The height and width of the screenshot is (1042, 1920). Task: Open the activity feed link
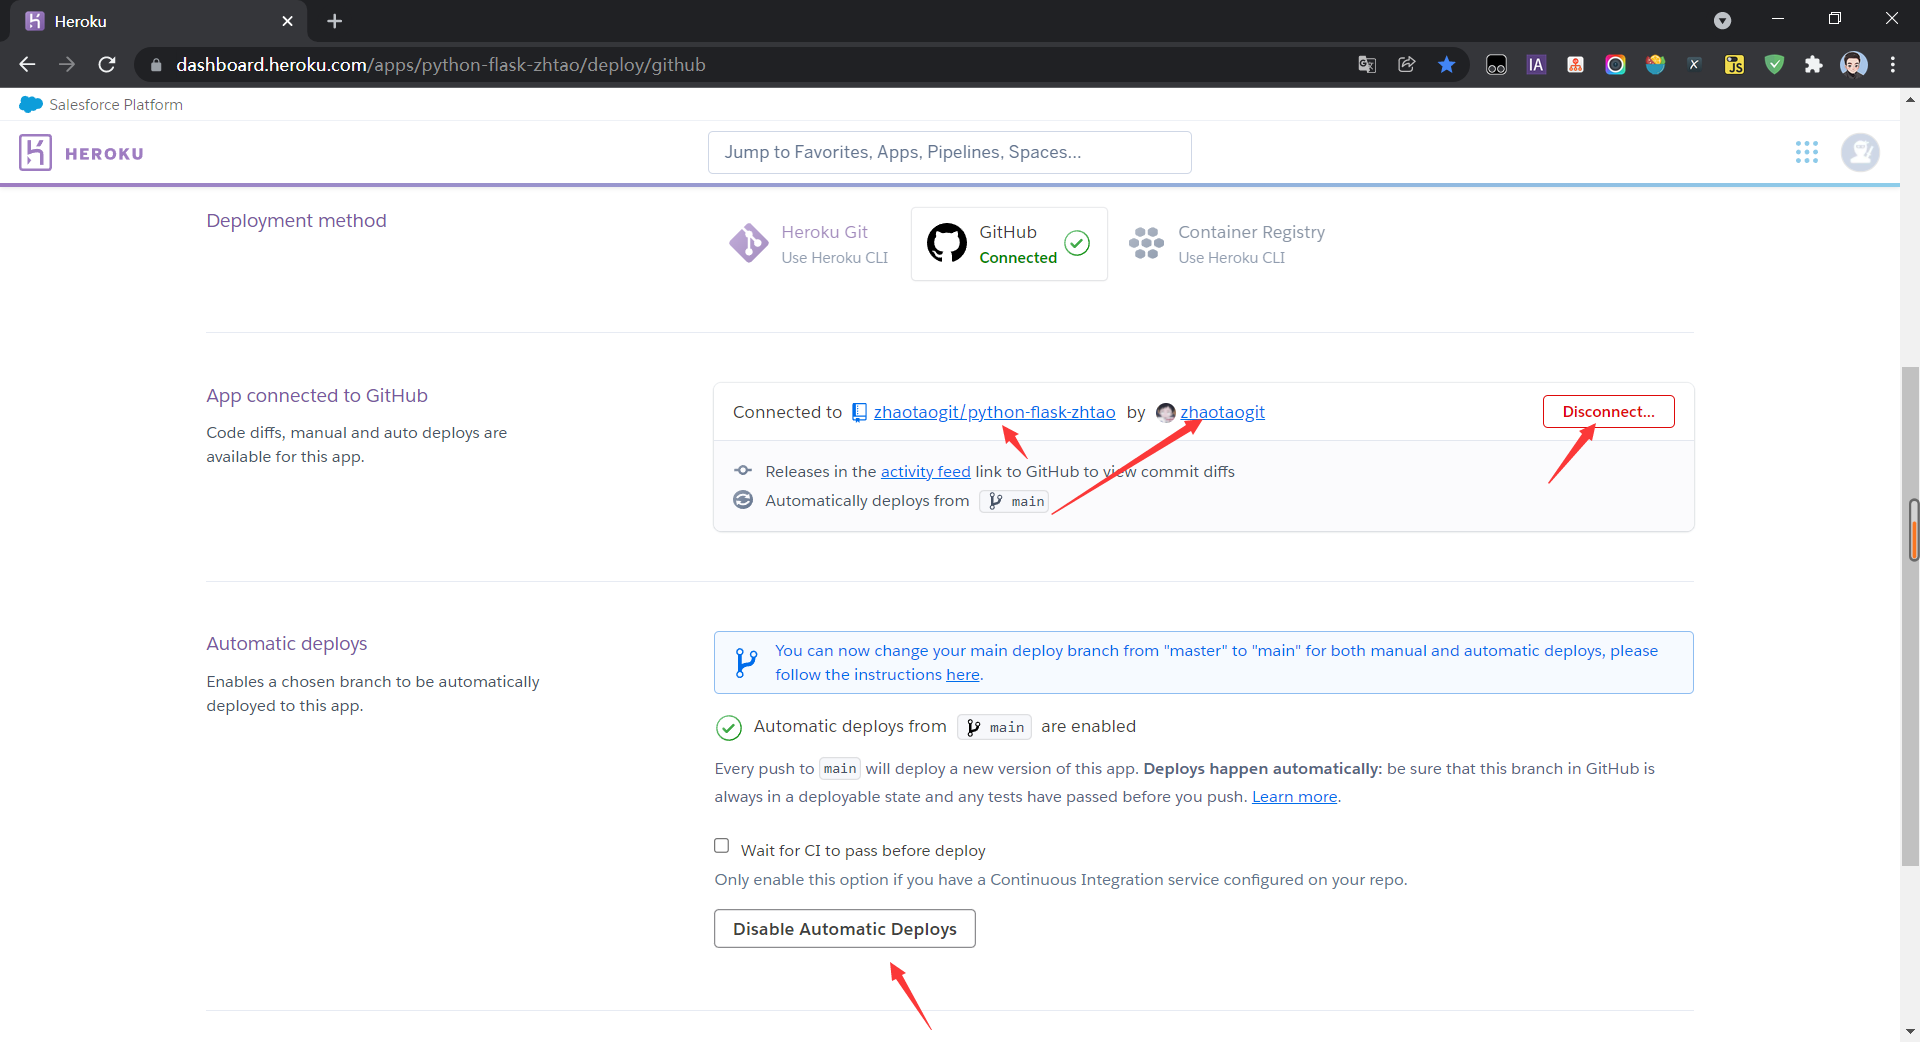point(925,472)
